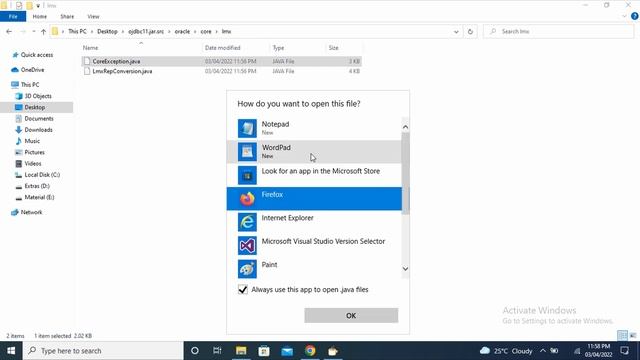
Task: Open the View ribbon tab
Action: click(x=93, y=16)
